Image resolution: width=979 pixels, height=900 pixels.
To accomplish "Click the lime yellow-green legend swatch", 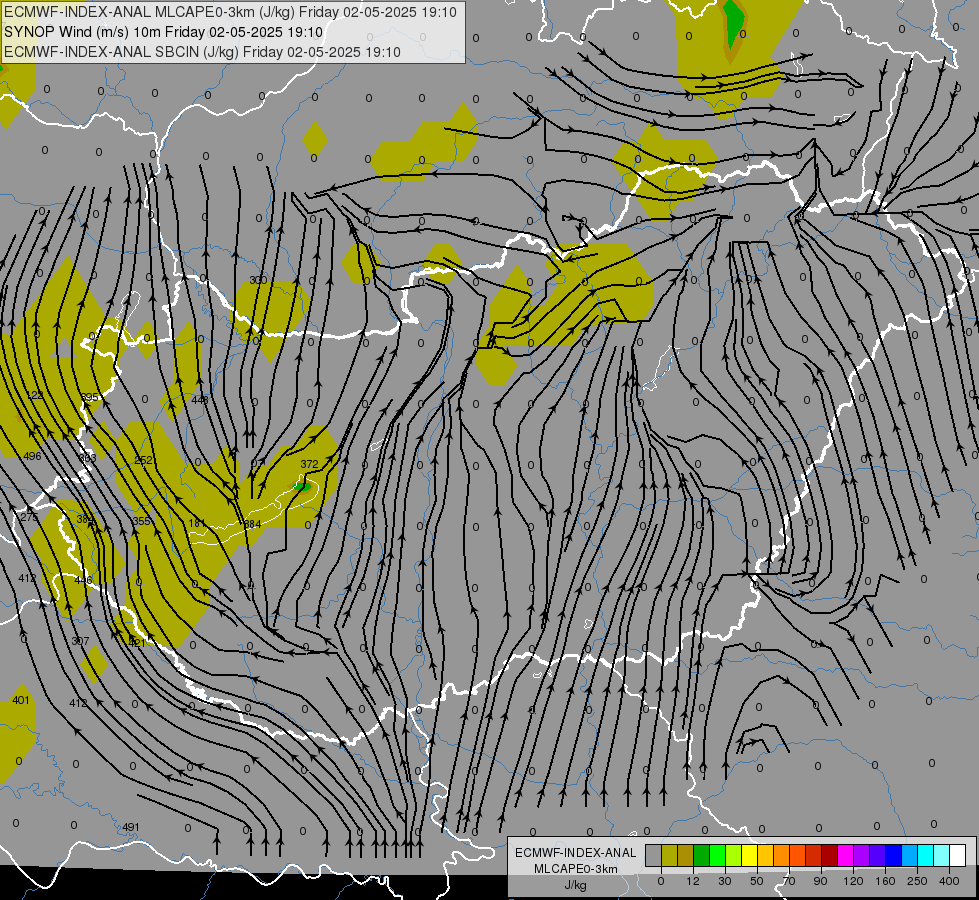I will pos(734,855).
